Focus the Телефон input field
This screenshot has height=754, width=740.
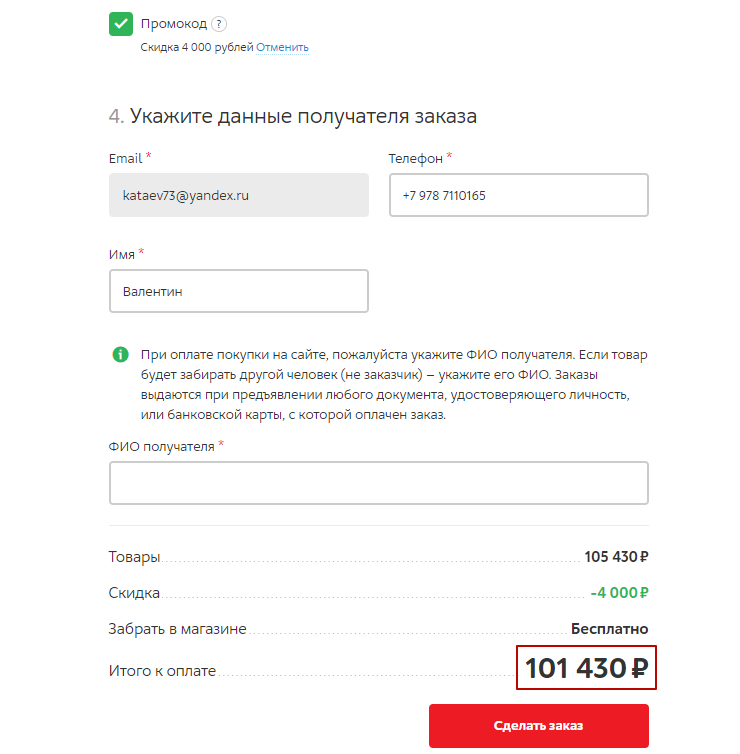click(518, 195)
